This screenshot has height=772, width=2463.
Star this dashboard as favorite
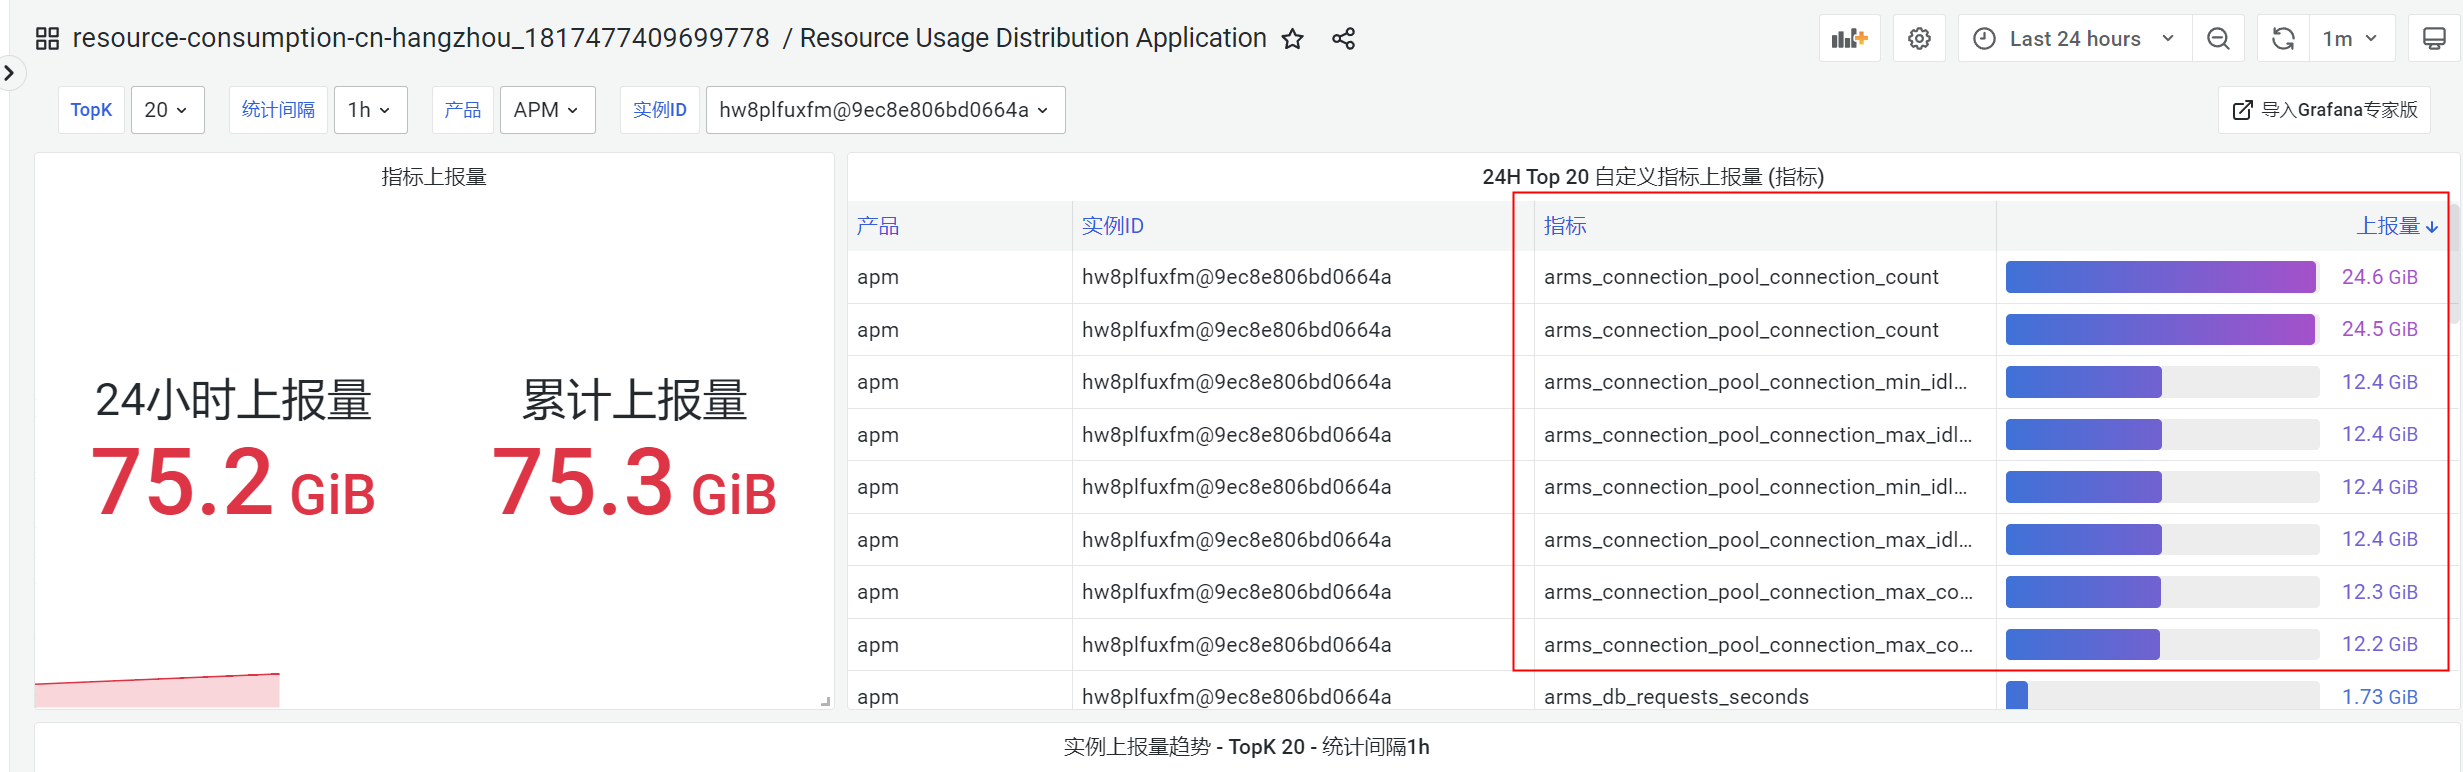tap(1293, 39)
